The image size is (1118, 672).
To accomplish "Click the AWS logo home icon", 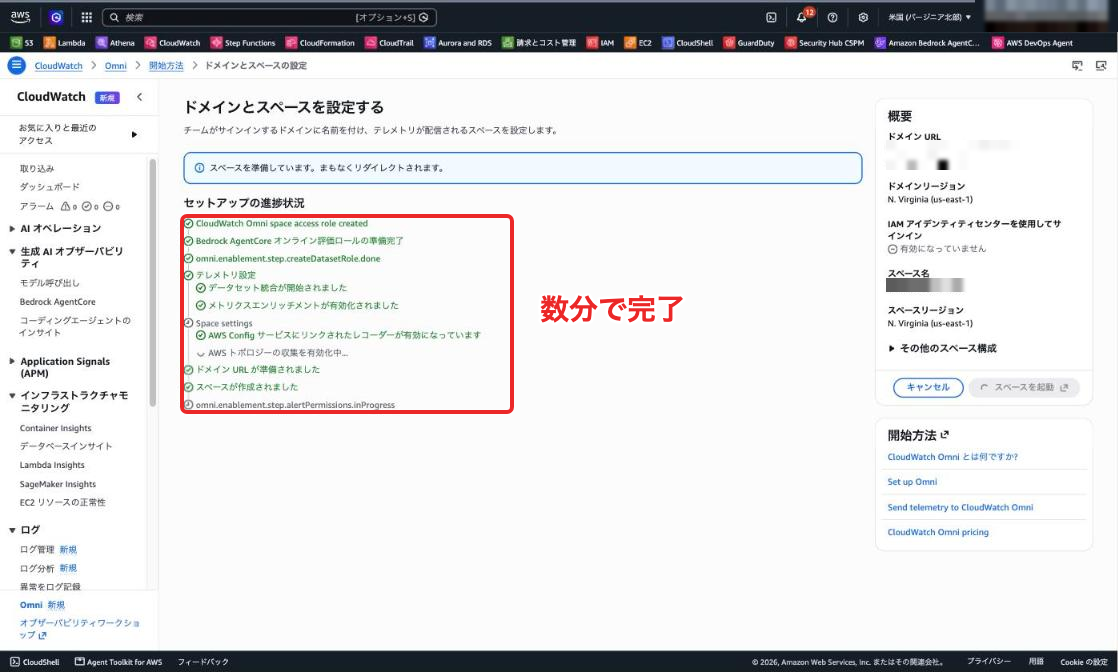I will point(20,16).
